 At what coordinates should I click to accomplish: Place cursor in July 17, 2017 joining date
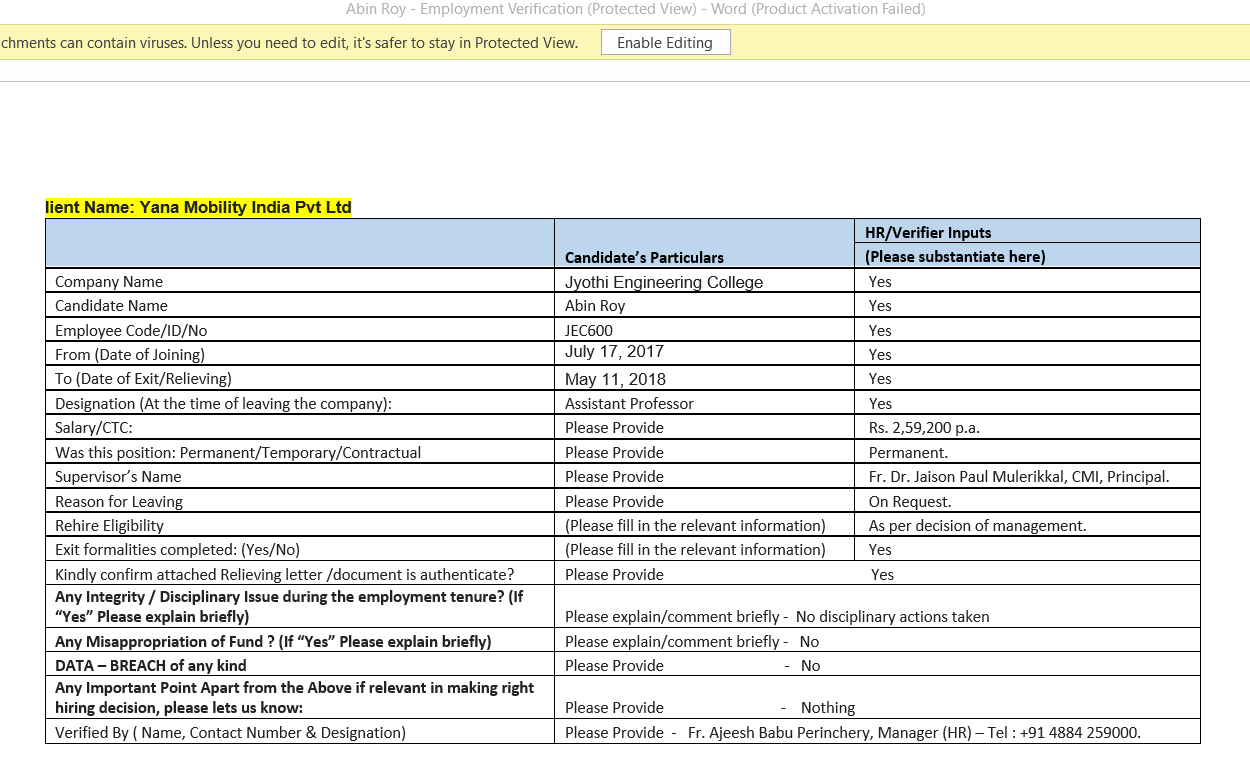pos(614,352)
